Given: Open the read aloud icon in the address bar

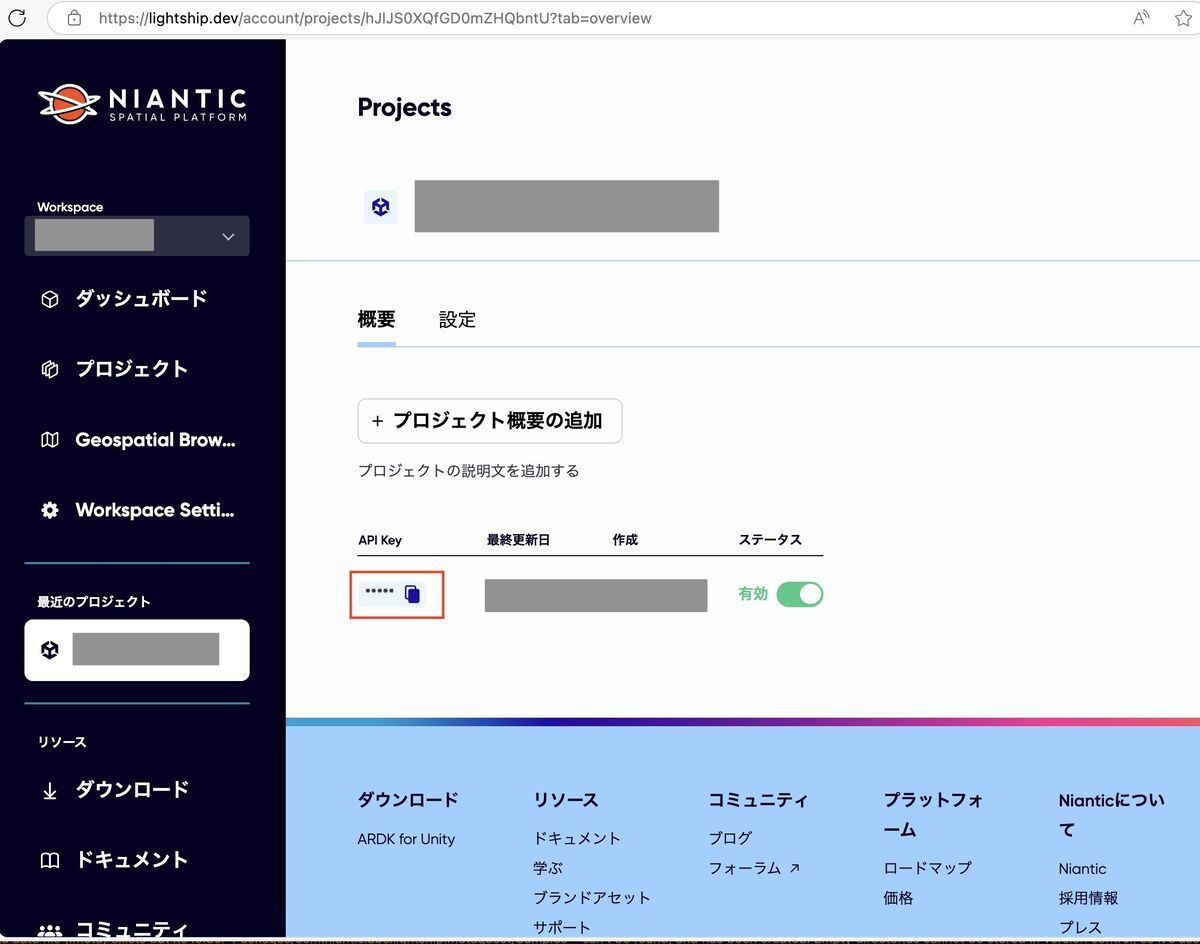Looking at the screenshot, I should (1141, 18).
